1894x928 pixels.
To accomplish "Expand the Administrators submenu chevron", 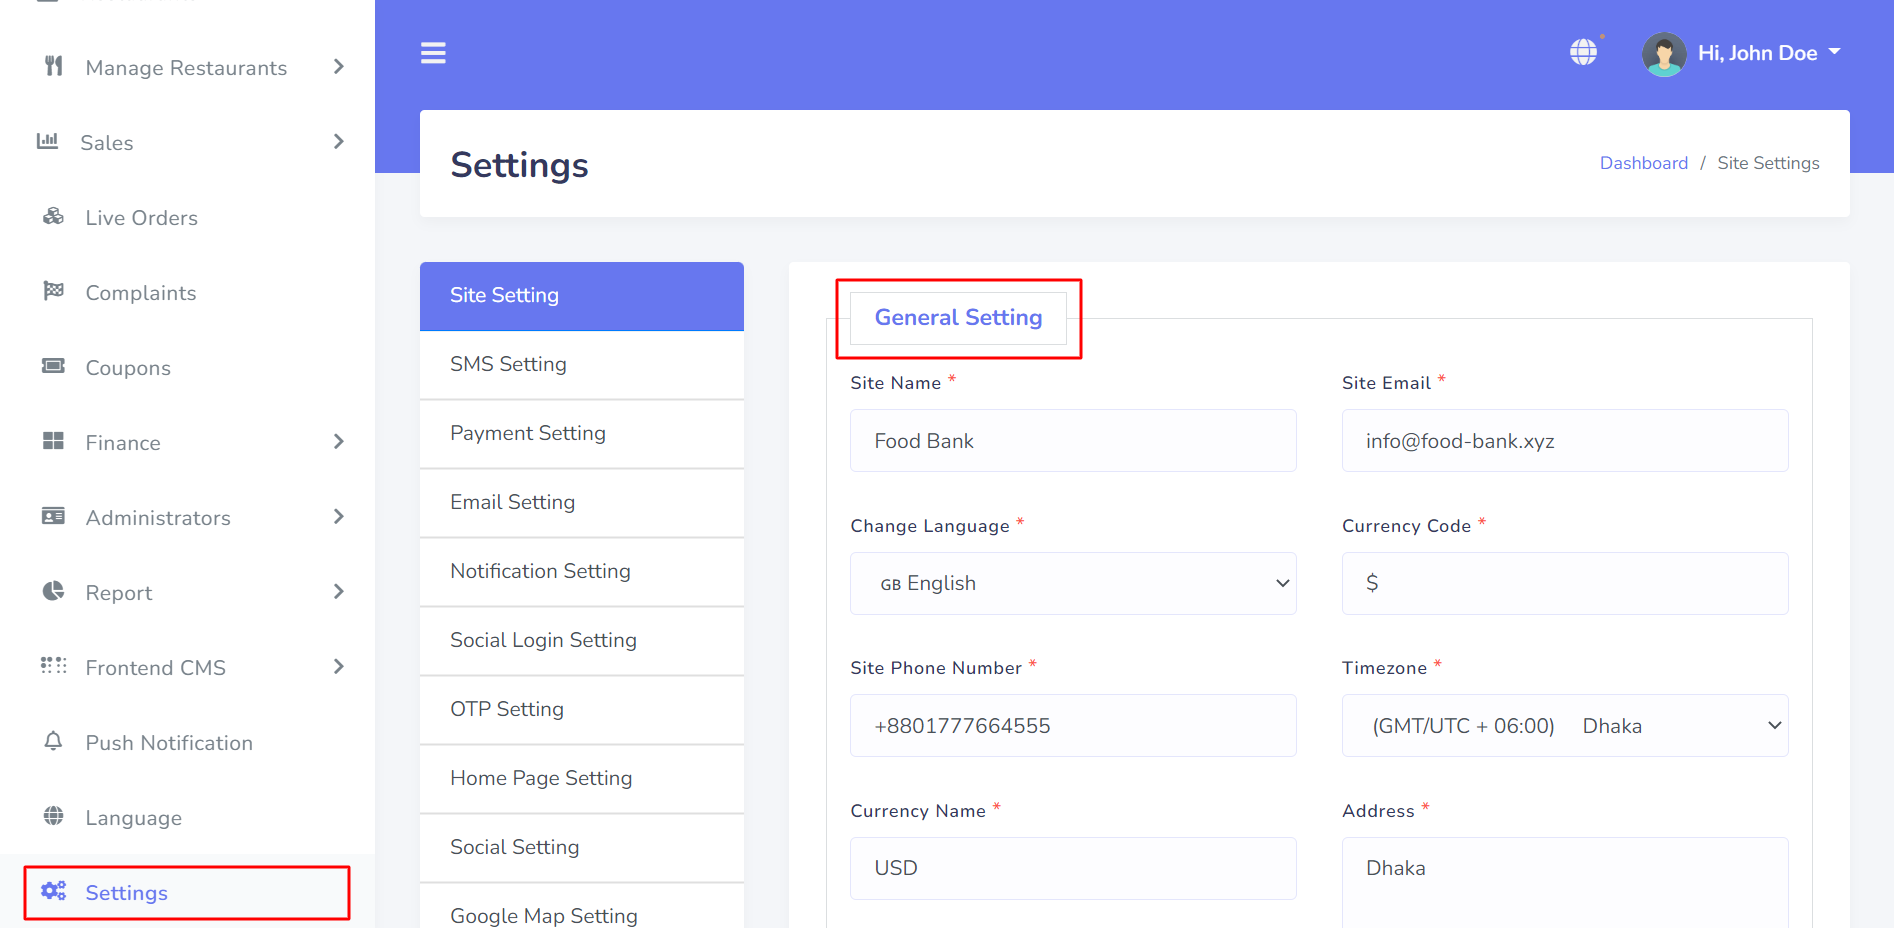I will 339,517.
